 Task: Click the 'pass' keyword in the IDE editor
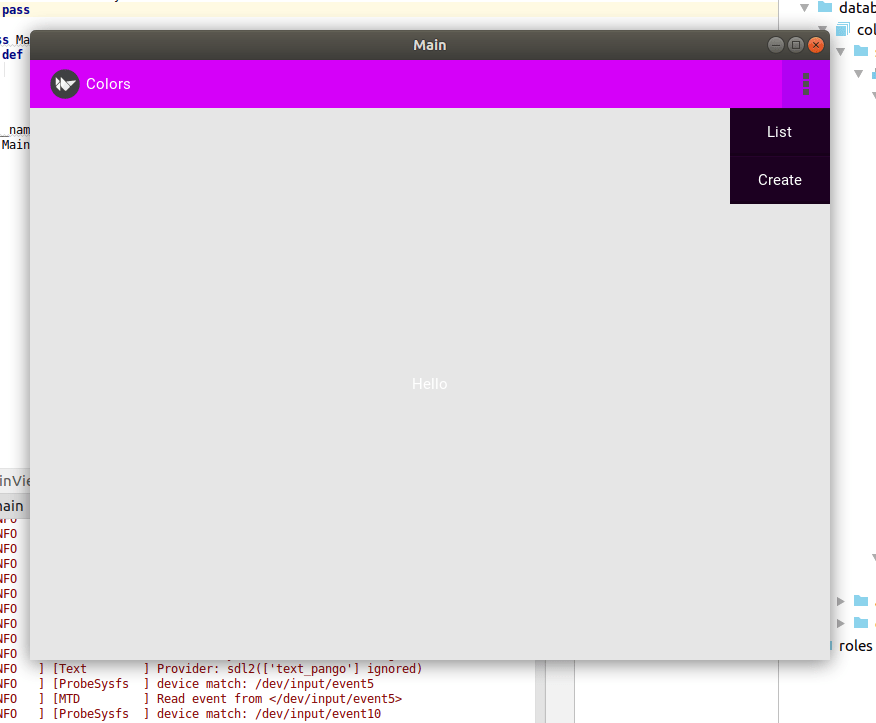point(16,10)
